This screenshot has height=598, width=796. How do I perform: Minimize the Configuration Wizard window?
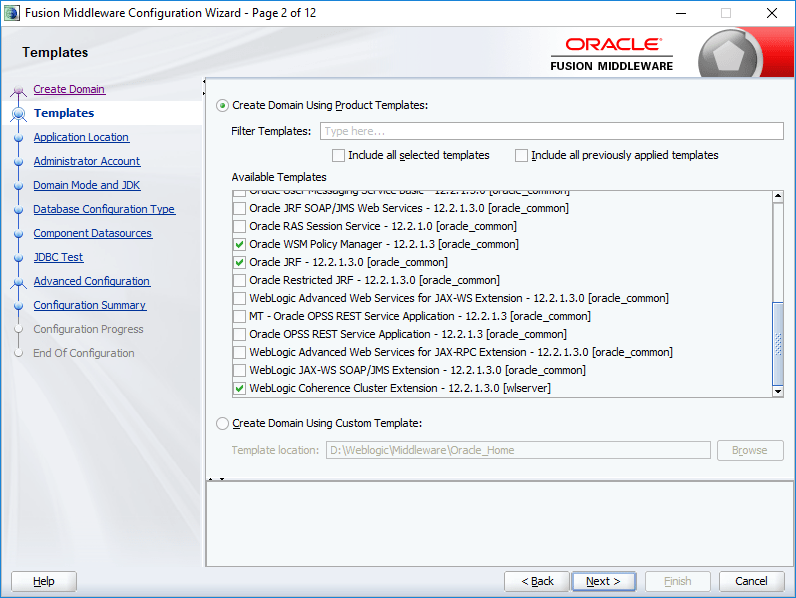pos(681,13)
